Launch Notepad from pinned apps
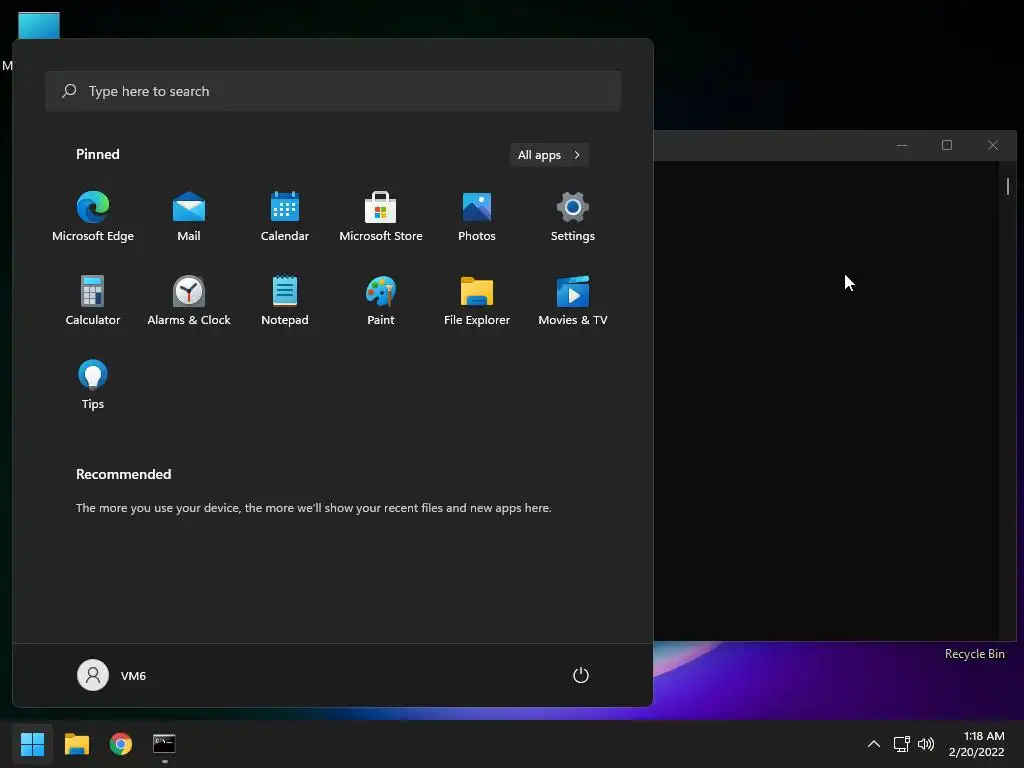1024x768 pixels. click(285, 300)
